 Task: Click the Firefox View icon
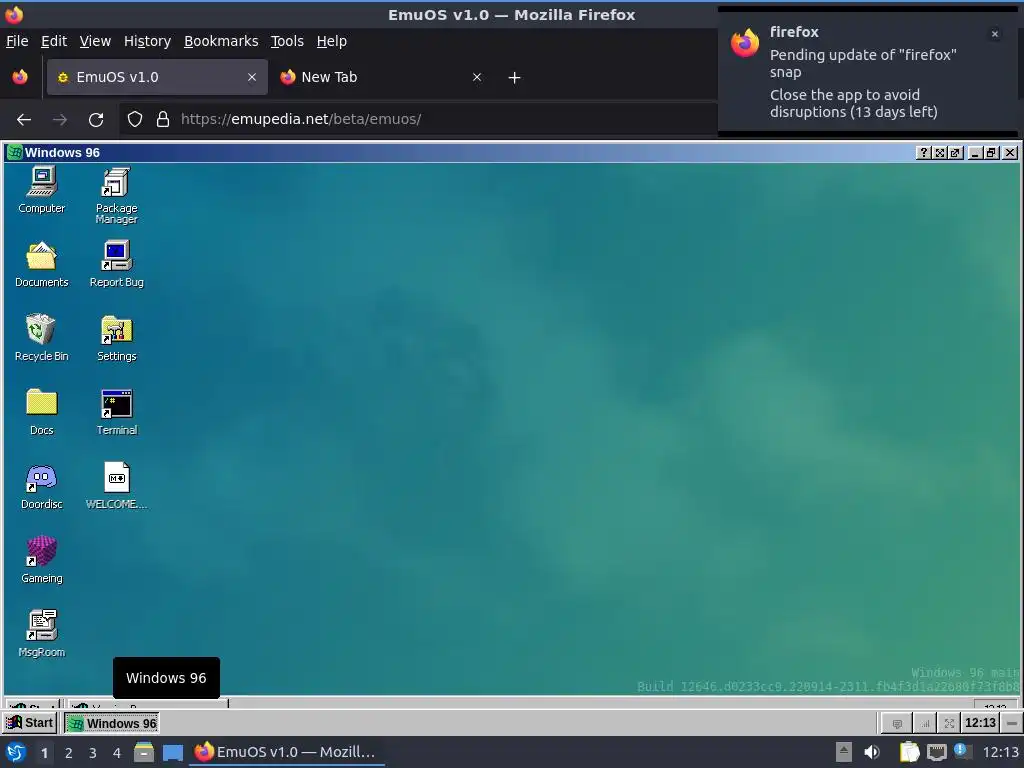pyautogui.click(x=20, y=77)
